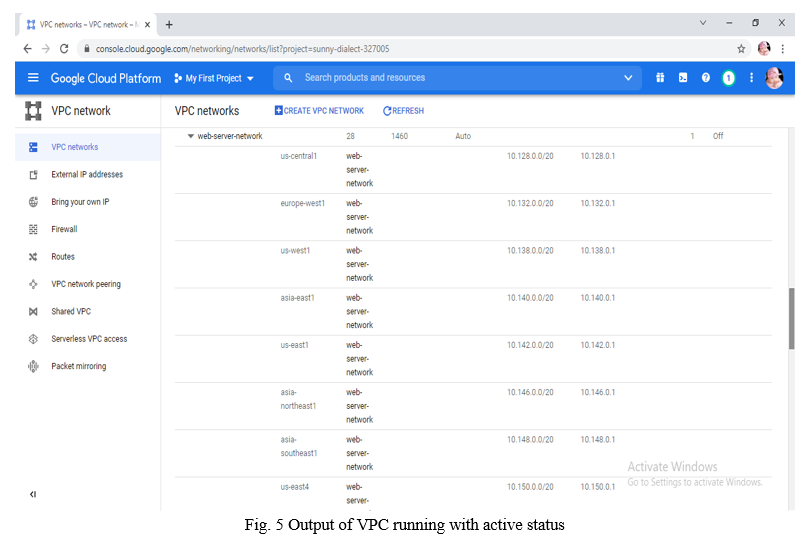Click the Packet mirroring icon
Screen dimensions: 802x541
click(33, 367)
